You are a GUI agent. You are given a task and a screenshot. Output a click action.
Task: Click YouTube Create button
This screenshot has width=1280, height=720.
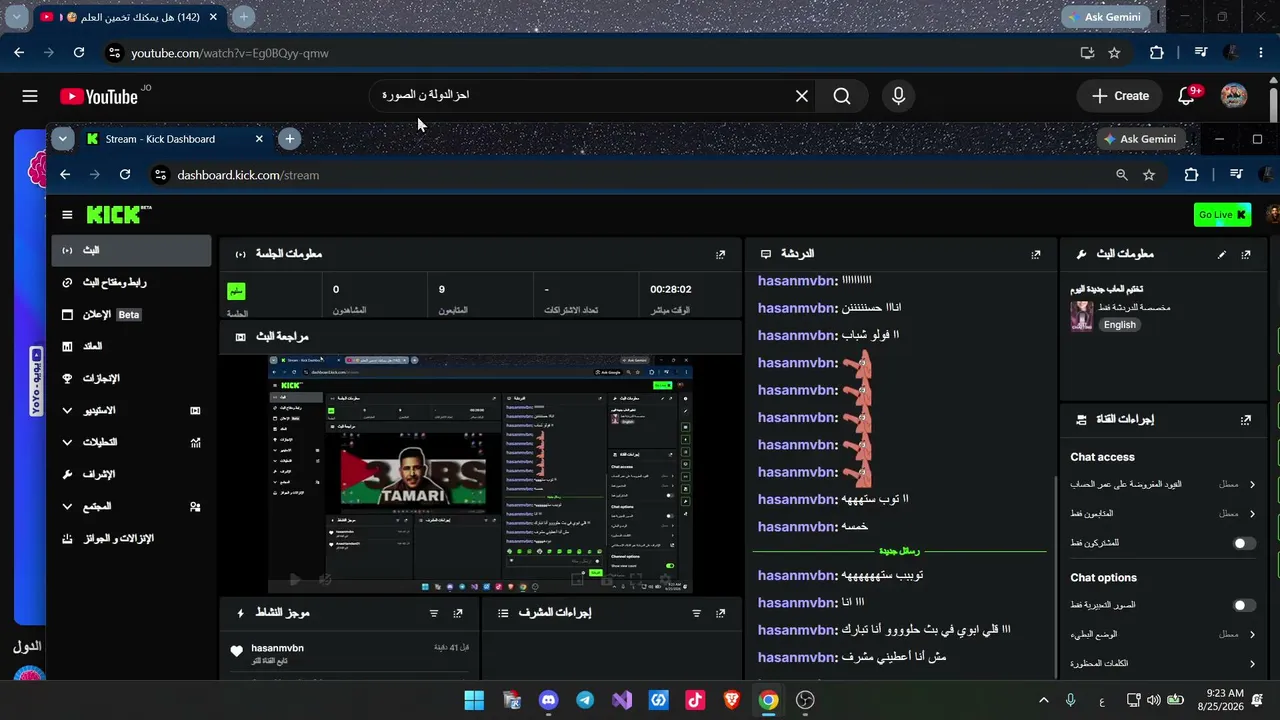tap(1121, 96)
